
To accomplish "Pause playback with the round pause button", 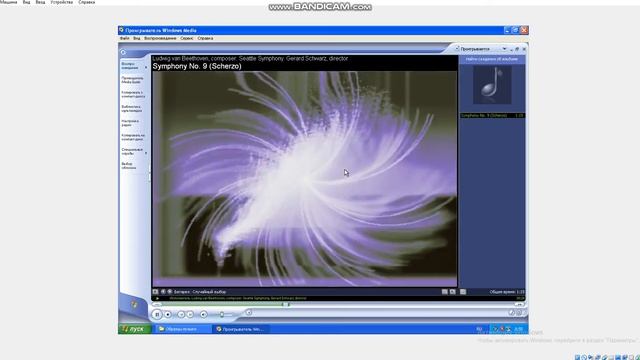I will [x=157, y=314].
